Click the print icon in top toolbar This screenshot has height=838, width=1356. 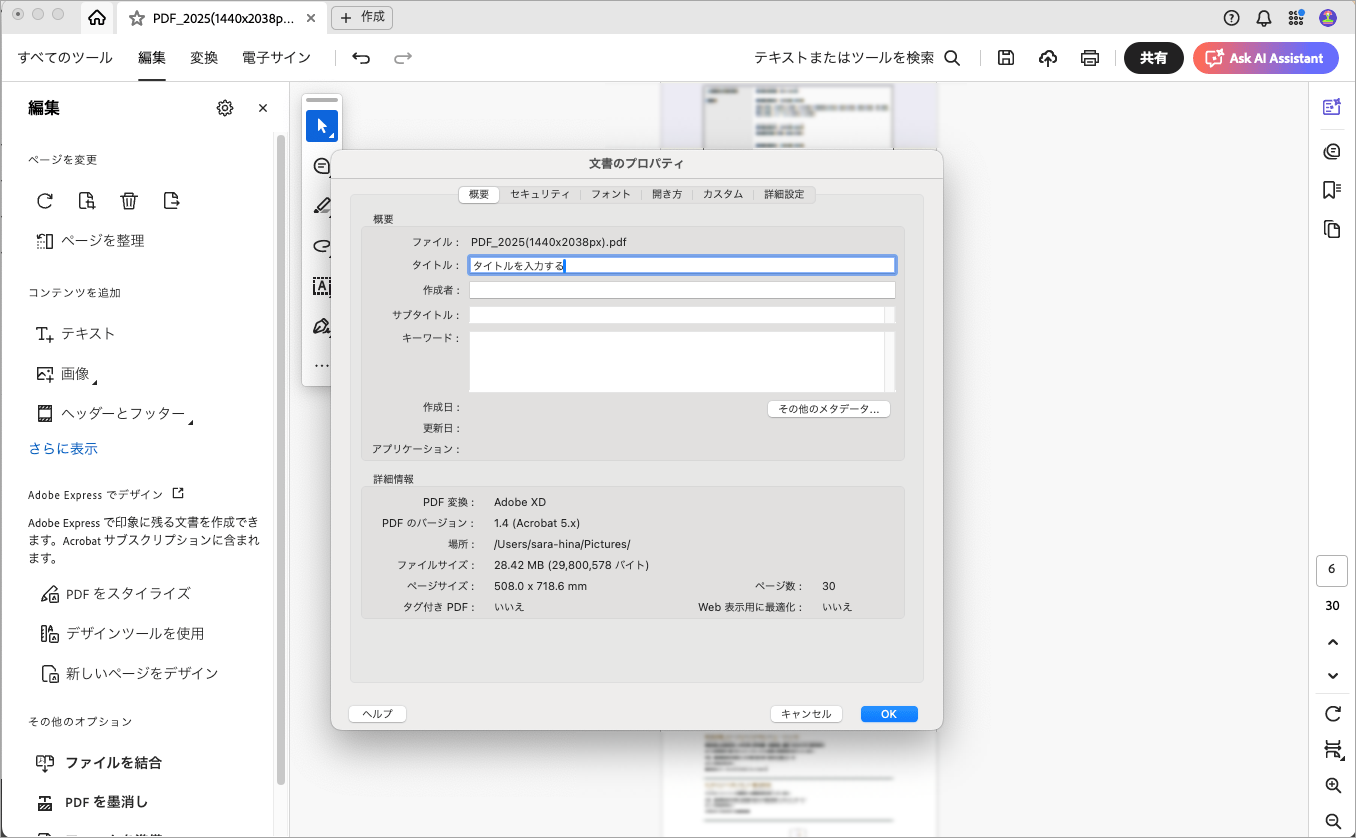(1090, 58)
